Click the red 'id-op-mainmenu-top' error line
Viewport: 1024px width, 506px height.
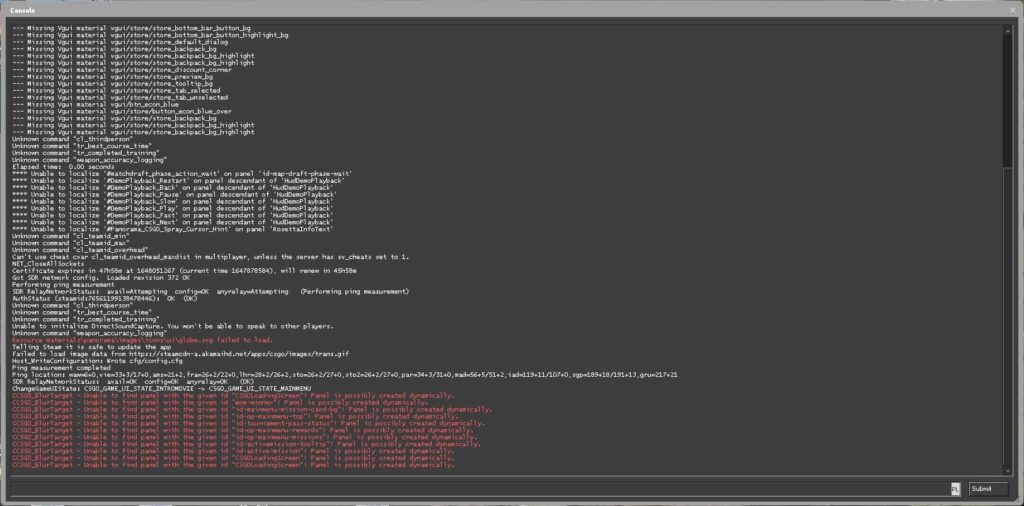pyautogui.click(x=235, y=416)
